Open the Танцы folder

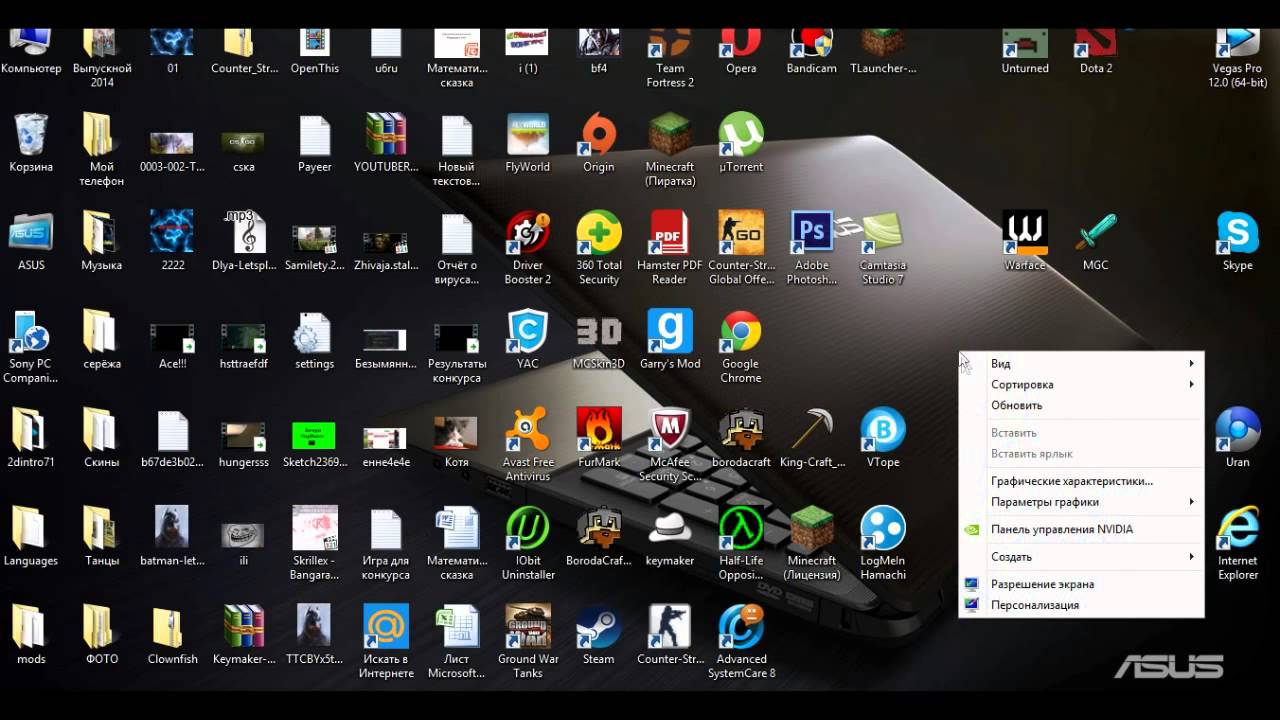[x=102, y=535]
